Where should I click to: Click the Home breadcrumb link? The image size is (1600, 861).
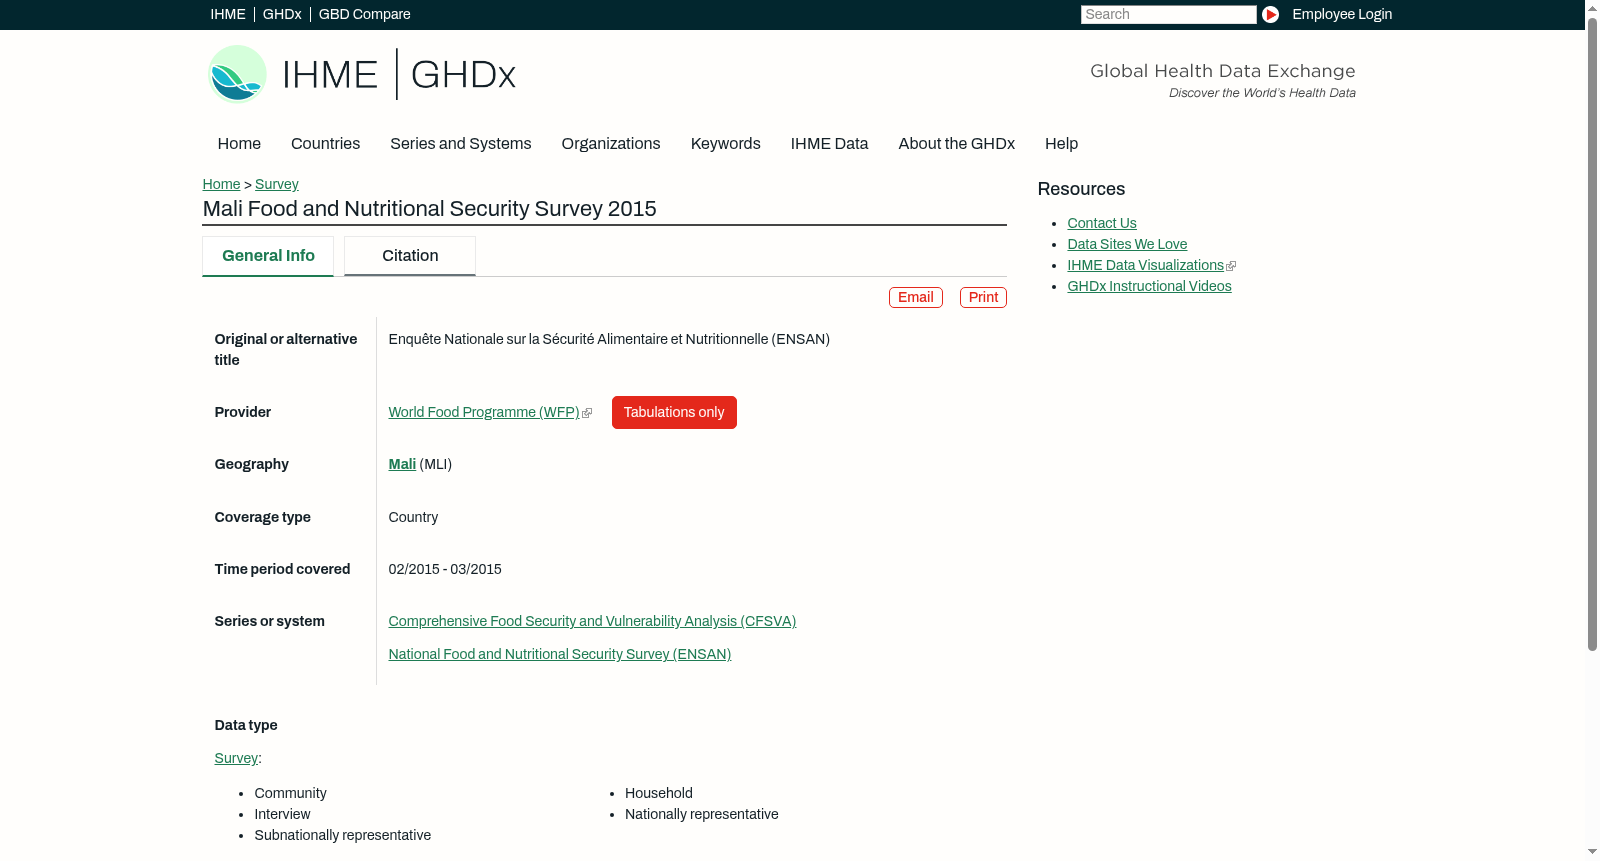tap(221, 184)
